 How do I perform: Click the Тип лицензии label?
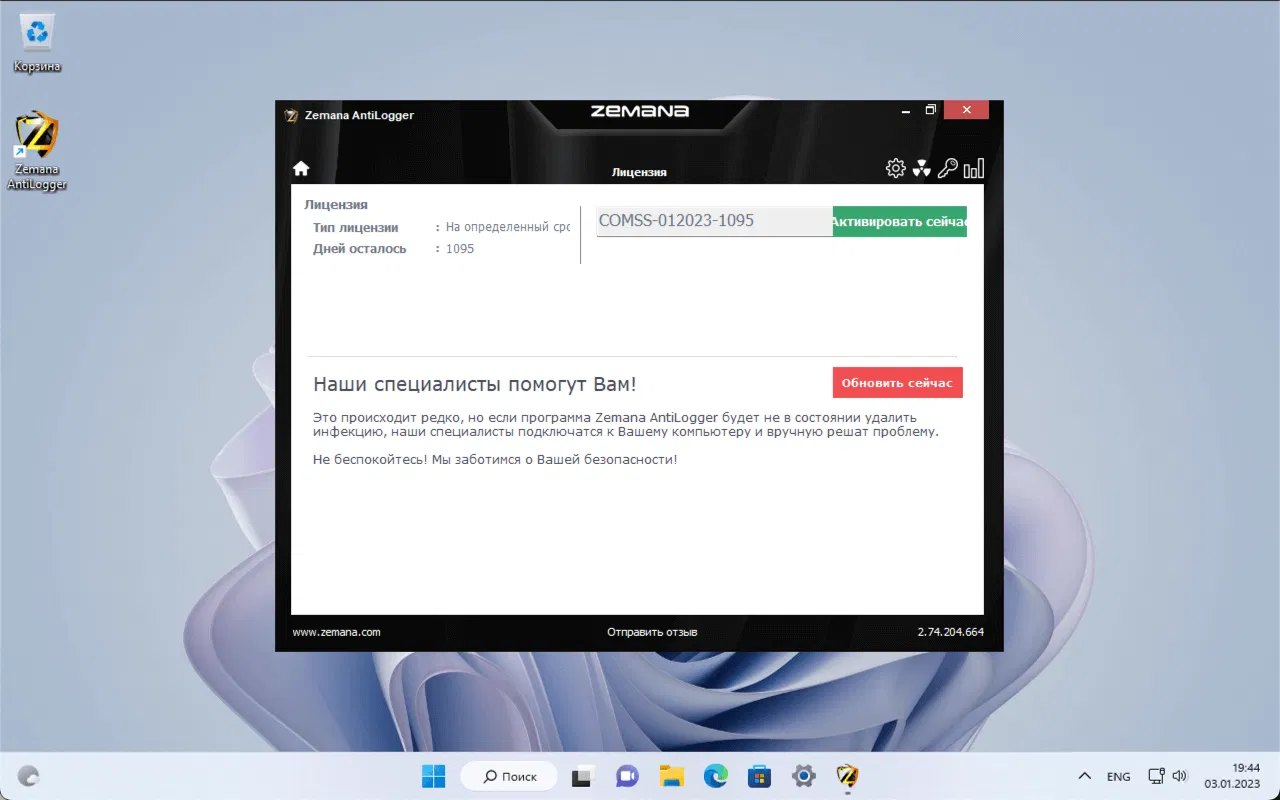point(356,227)
